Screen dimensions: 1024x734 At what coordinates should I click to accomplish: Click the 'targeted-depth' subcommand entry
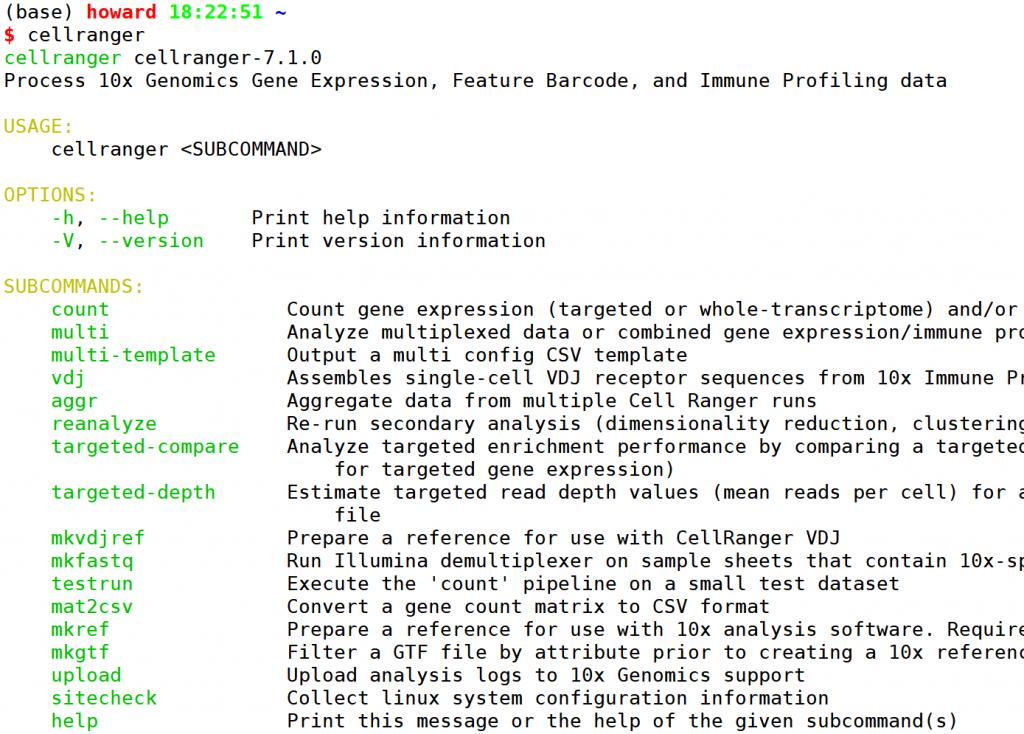pos(133,492)
